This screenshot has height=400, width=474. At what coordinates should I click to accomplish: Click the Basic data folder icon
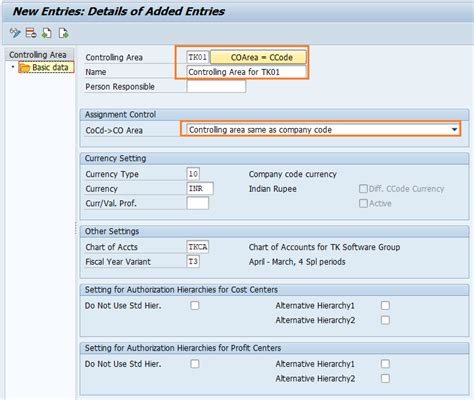[24, 68]
